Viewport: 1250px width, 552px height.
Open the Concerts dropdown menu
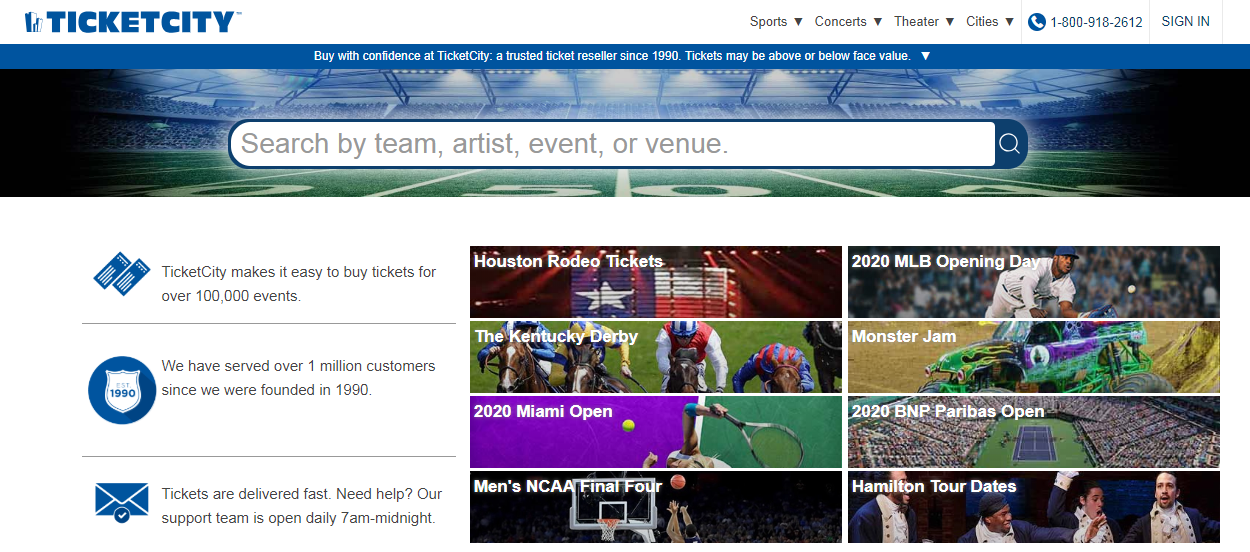[848, 21]
